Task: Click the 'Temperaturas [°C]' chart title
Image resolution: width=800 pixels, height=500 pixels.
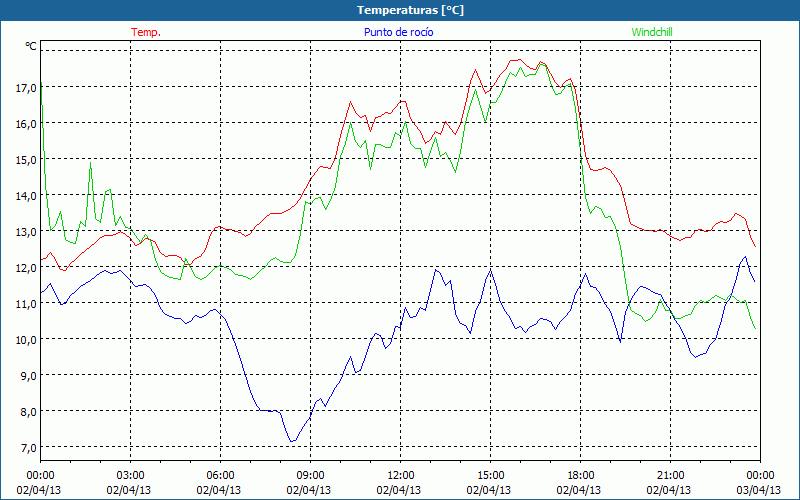Action: 410,10
